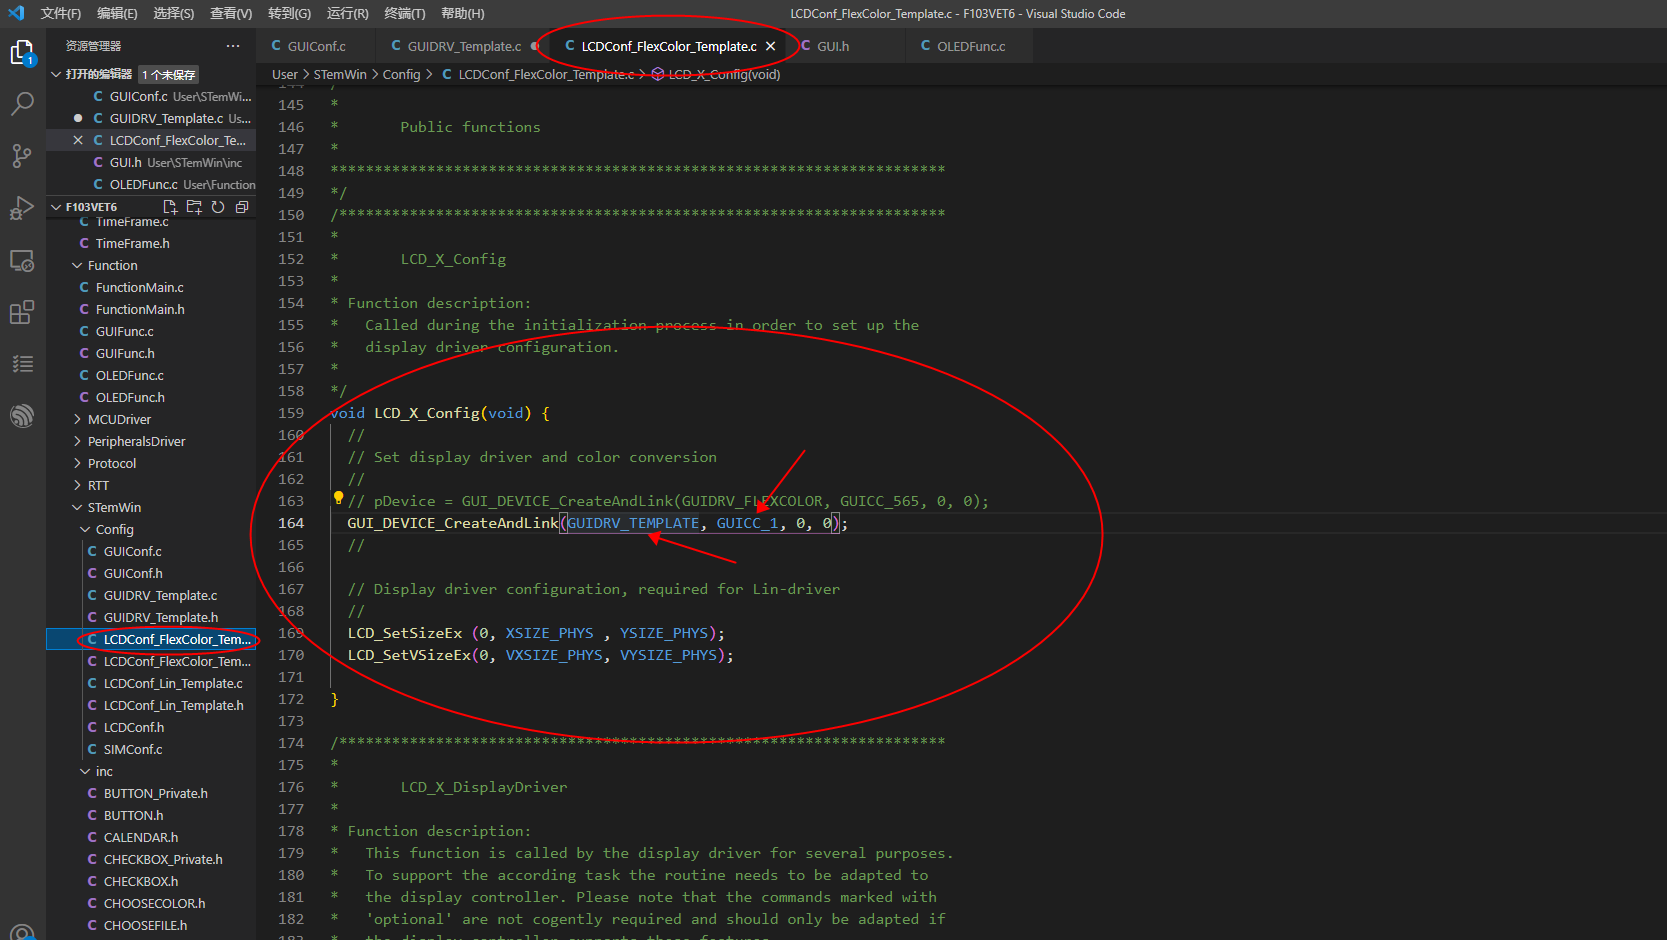
Task: Open the 编辑(E) menu
Action: (x=117, y=13)
